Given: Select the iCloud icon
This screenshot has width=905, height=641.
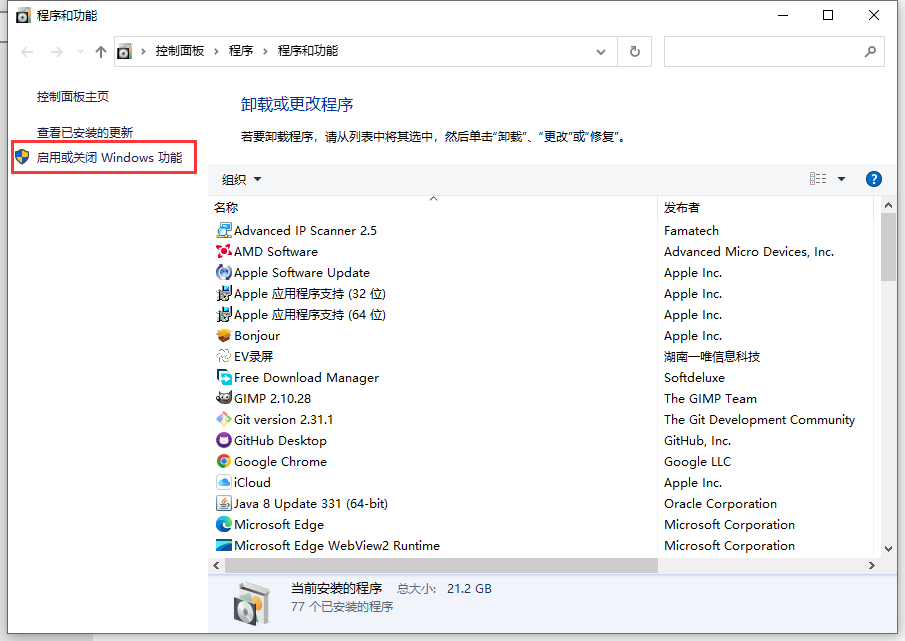Looking at the screenshot, I should [x=223, y=482].
